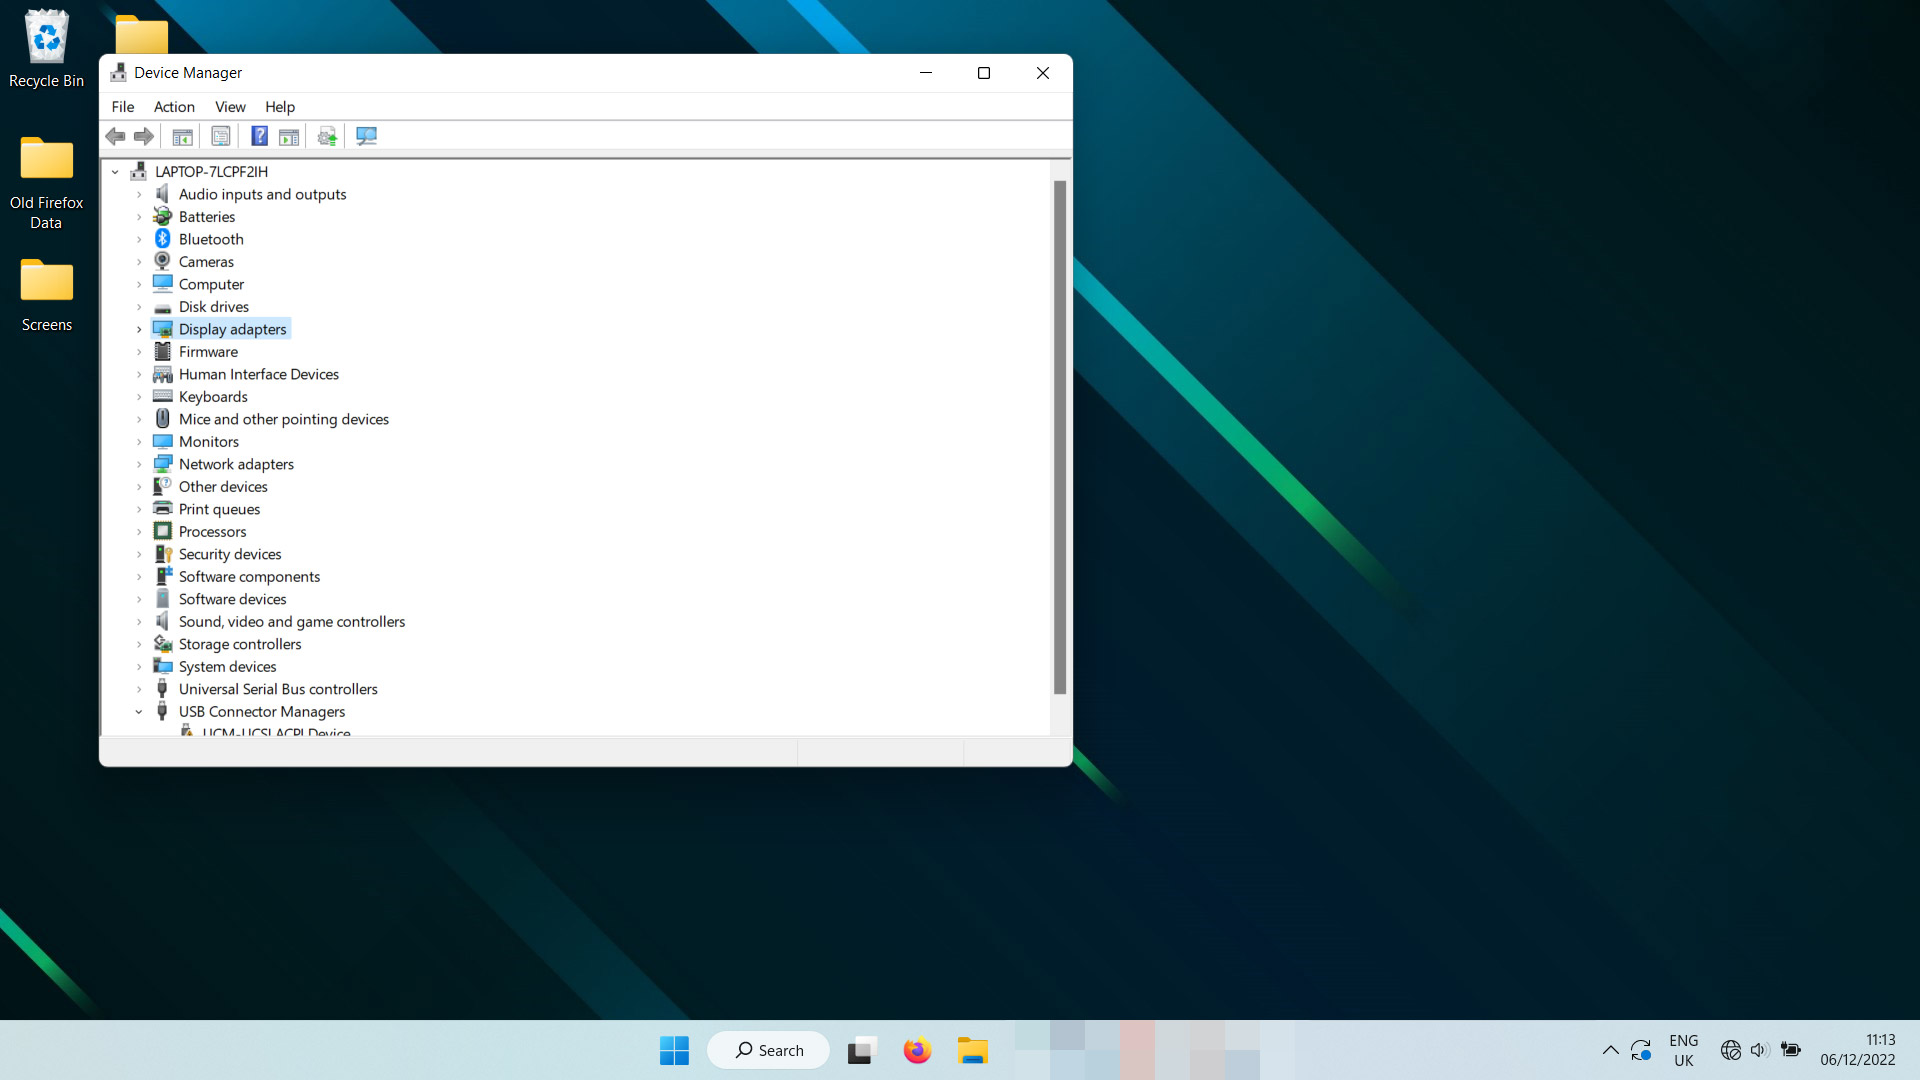Select the Network adapters category
This screenshot has height=1080, width=1920.
click(236, 463)
